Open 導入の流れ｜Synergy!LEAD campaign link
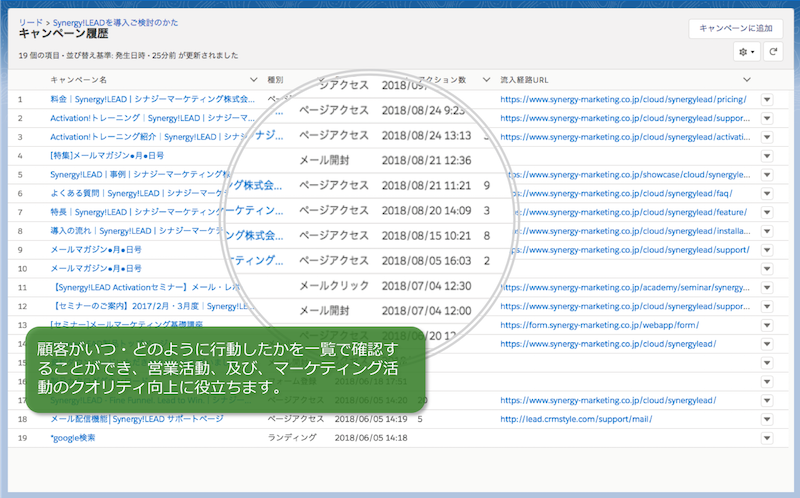The width and height of the screenshot is (800, 498). point(136,231)
